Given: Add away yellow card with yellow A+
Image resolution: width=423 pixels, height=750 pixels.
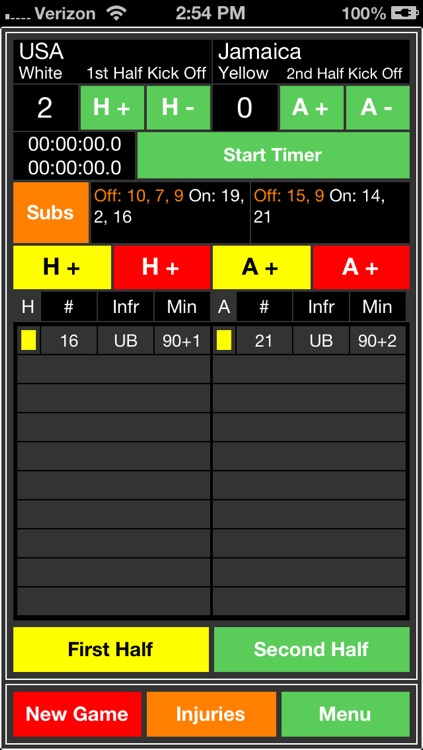Looking at the screenshot, I should pyautogui.click(x=262, y=267).
